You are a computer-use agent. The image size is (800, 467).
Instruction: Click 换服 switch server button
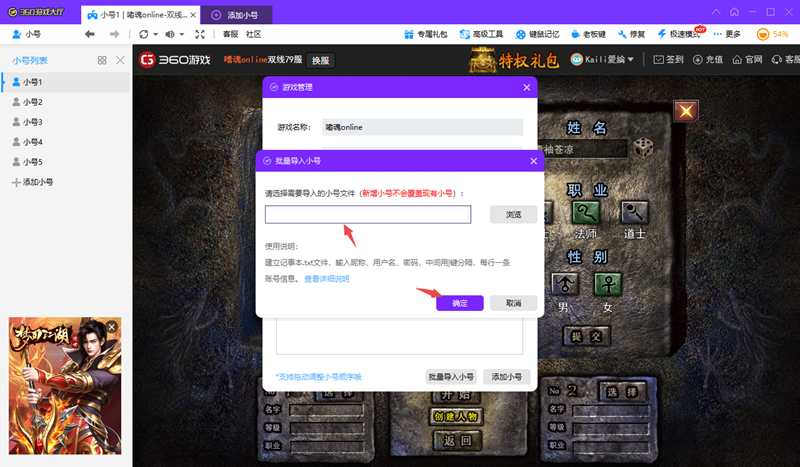pos(320,60)
